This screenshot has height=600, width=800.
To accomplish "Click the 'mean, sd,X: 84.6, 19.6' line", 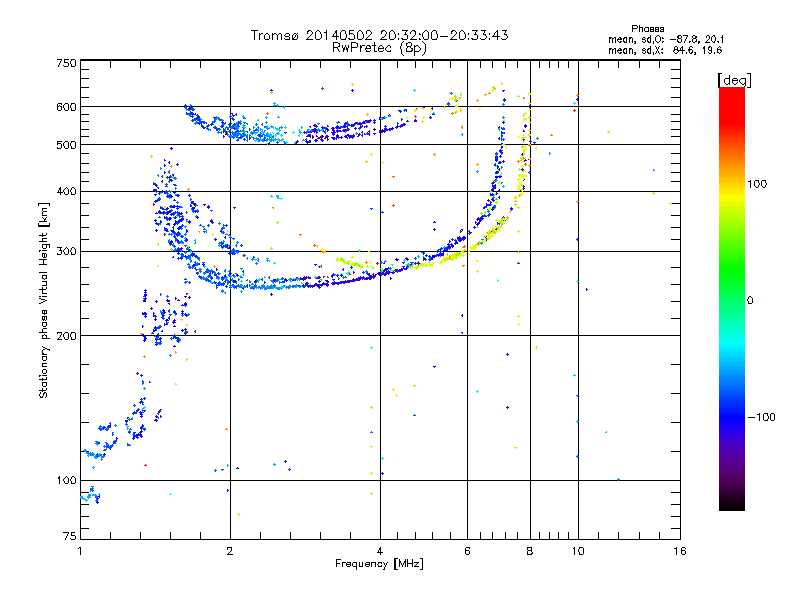I will click(x=665, y=50).
